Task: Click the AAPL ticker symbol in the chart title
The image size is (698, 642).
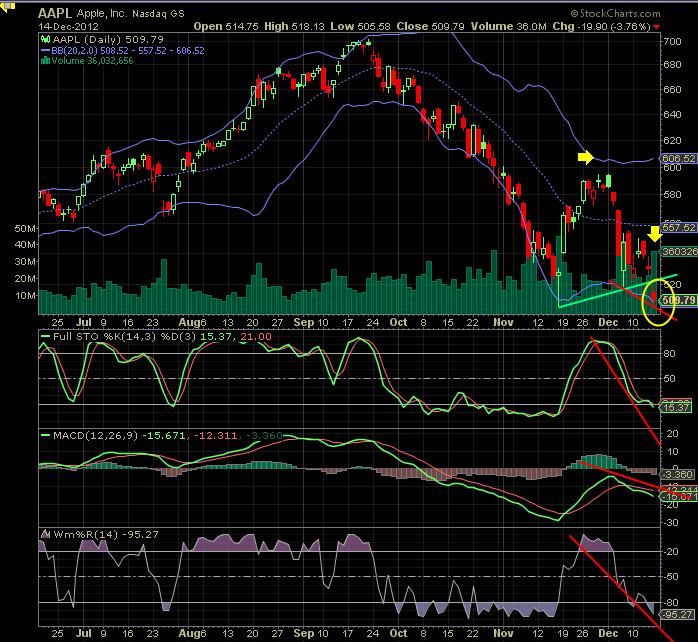Action: click(55, 13)
